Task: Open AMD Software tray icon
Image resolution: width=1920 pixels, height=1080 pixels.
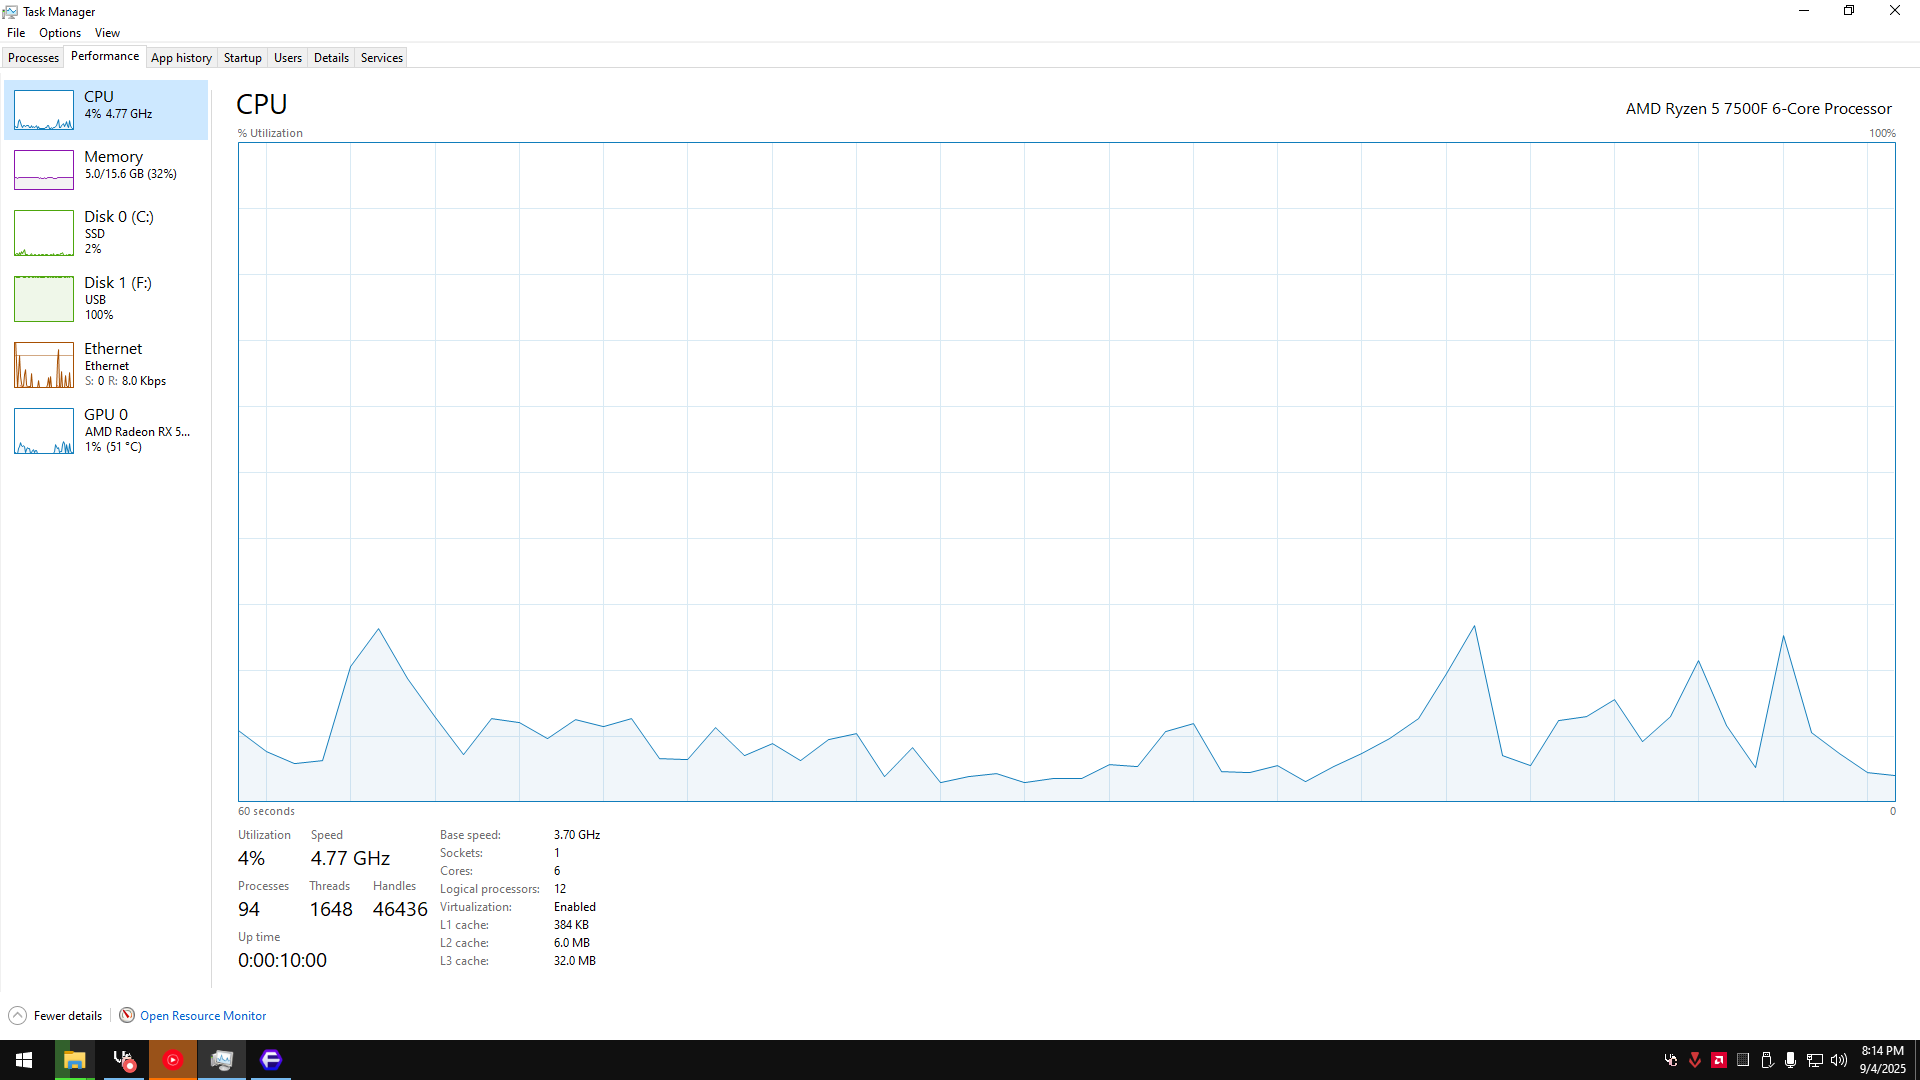Action: point(1719,1060)
